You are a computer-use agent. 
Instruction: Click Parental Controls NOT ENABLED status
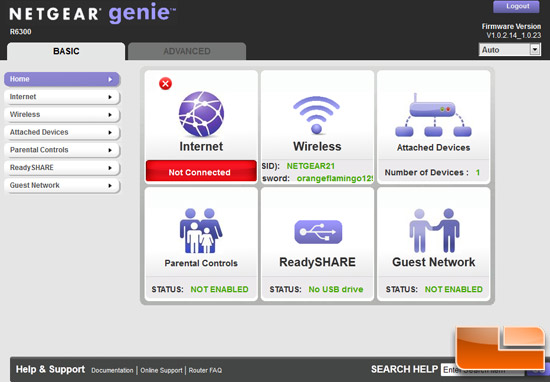pyautogui.click(x=219, y=289)
